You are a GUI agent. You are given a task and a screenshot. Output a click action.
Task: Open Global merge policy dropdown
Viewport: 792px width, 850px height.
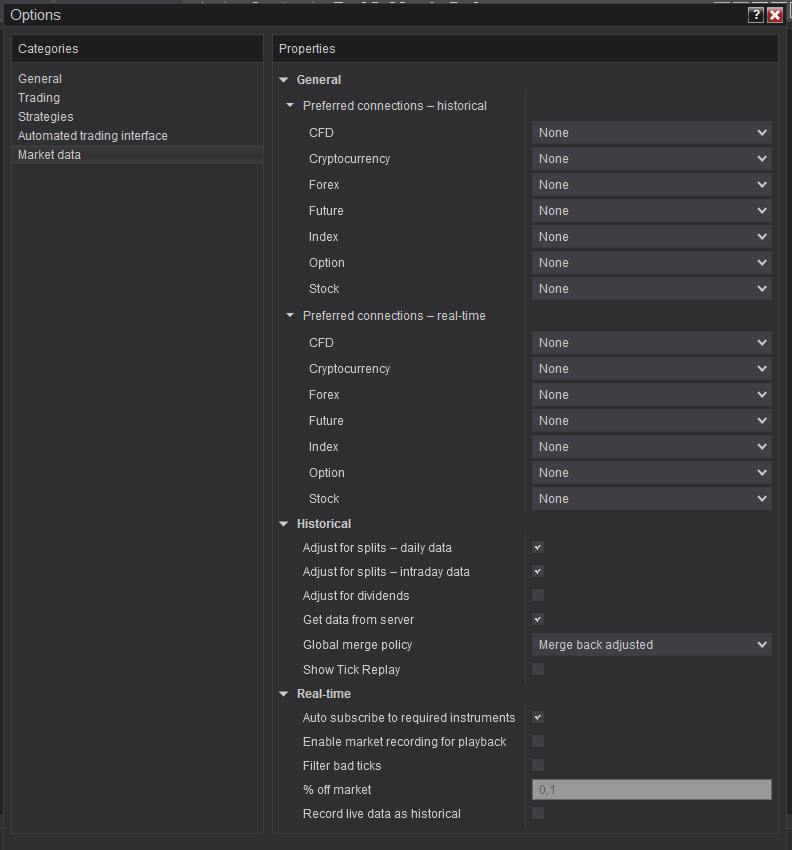coord(651,645)
